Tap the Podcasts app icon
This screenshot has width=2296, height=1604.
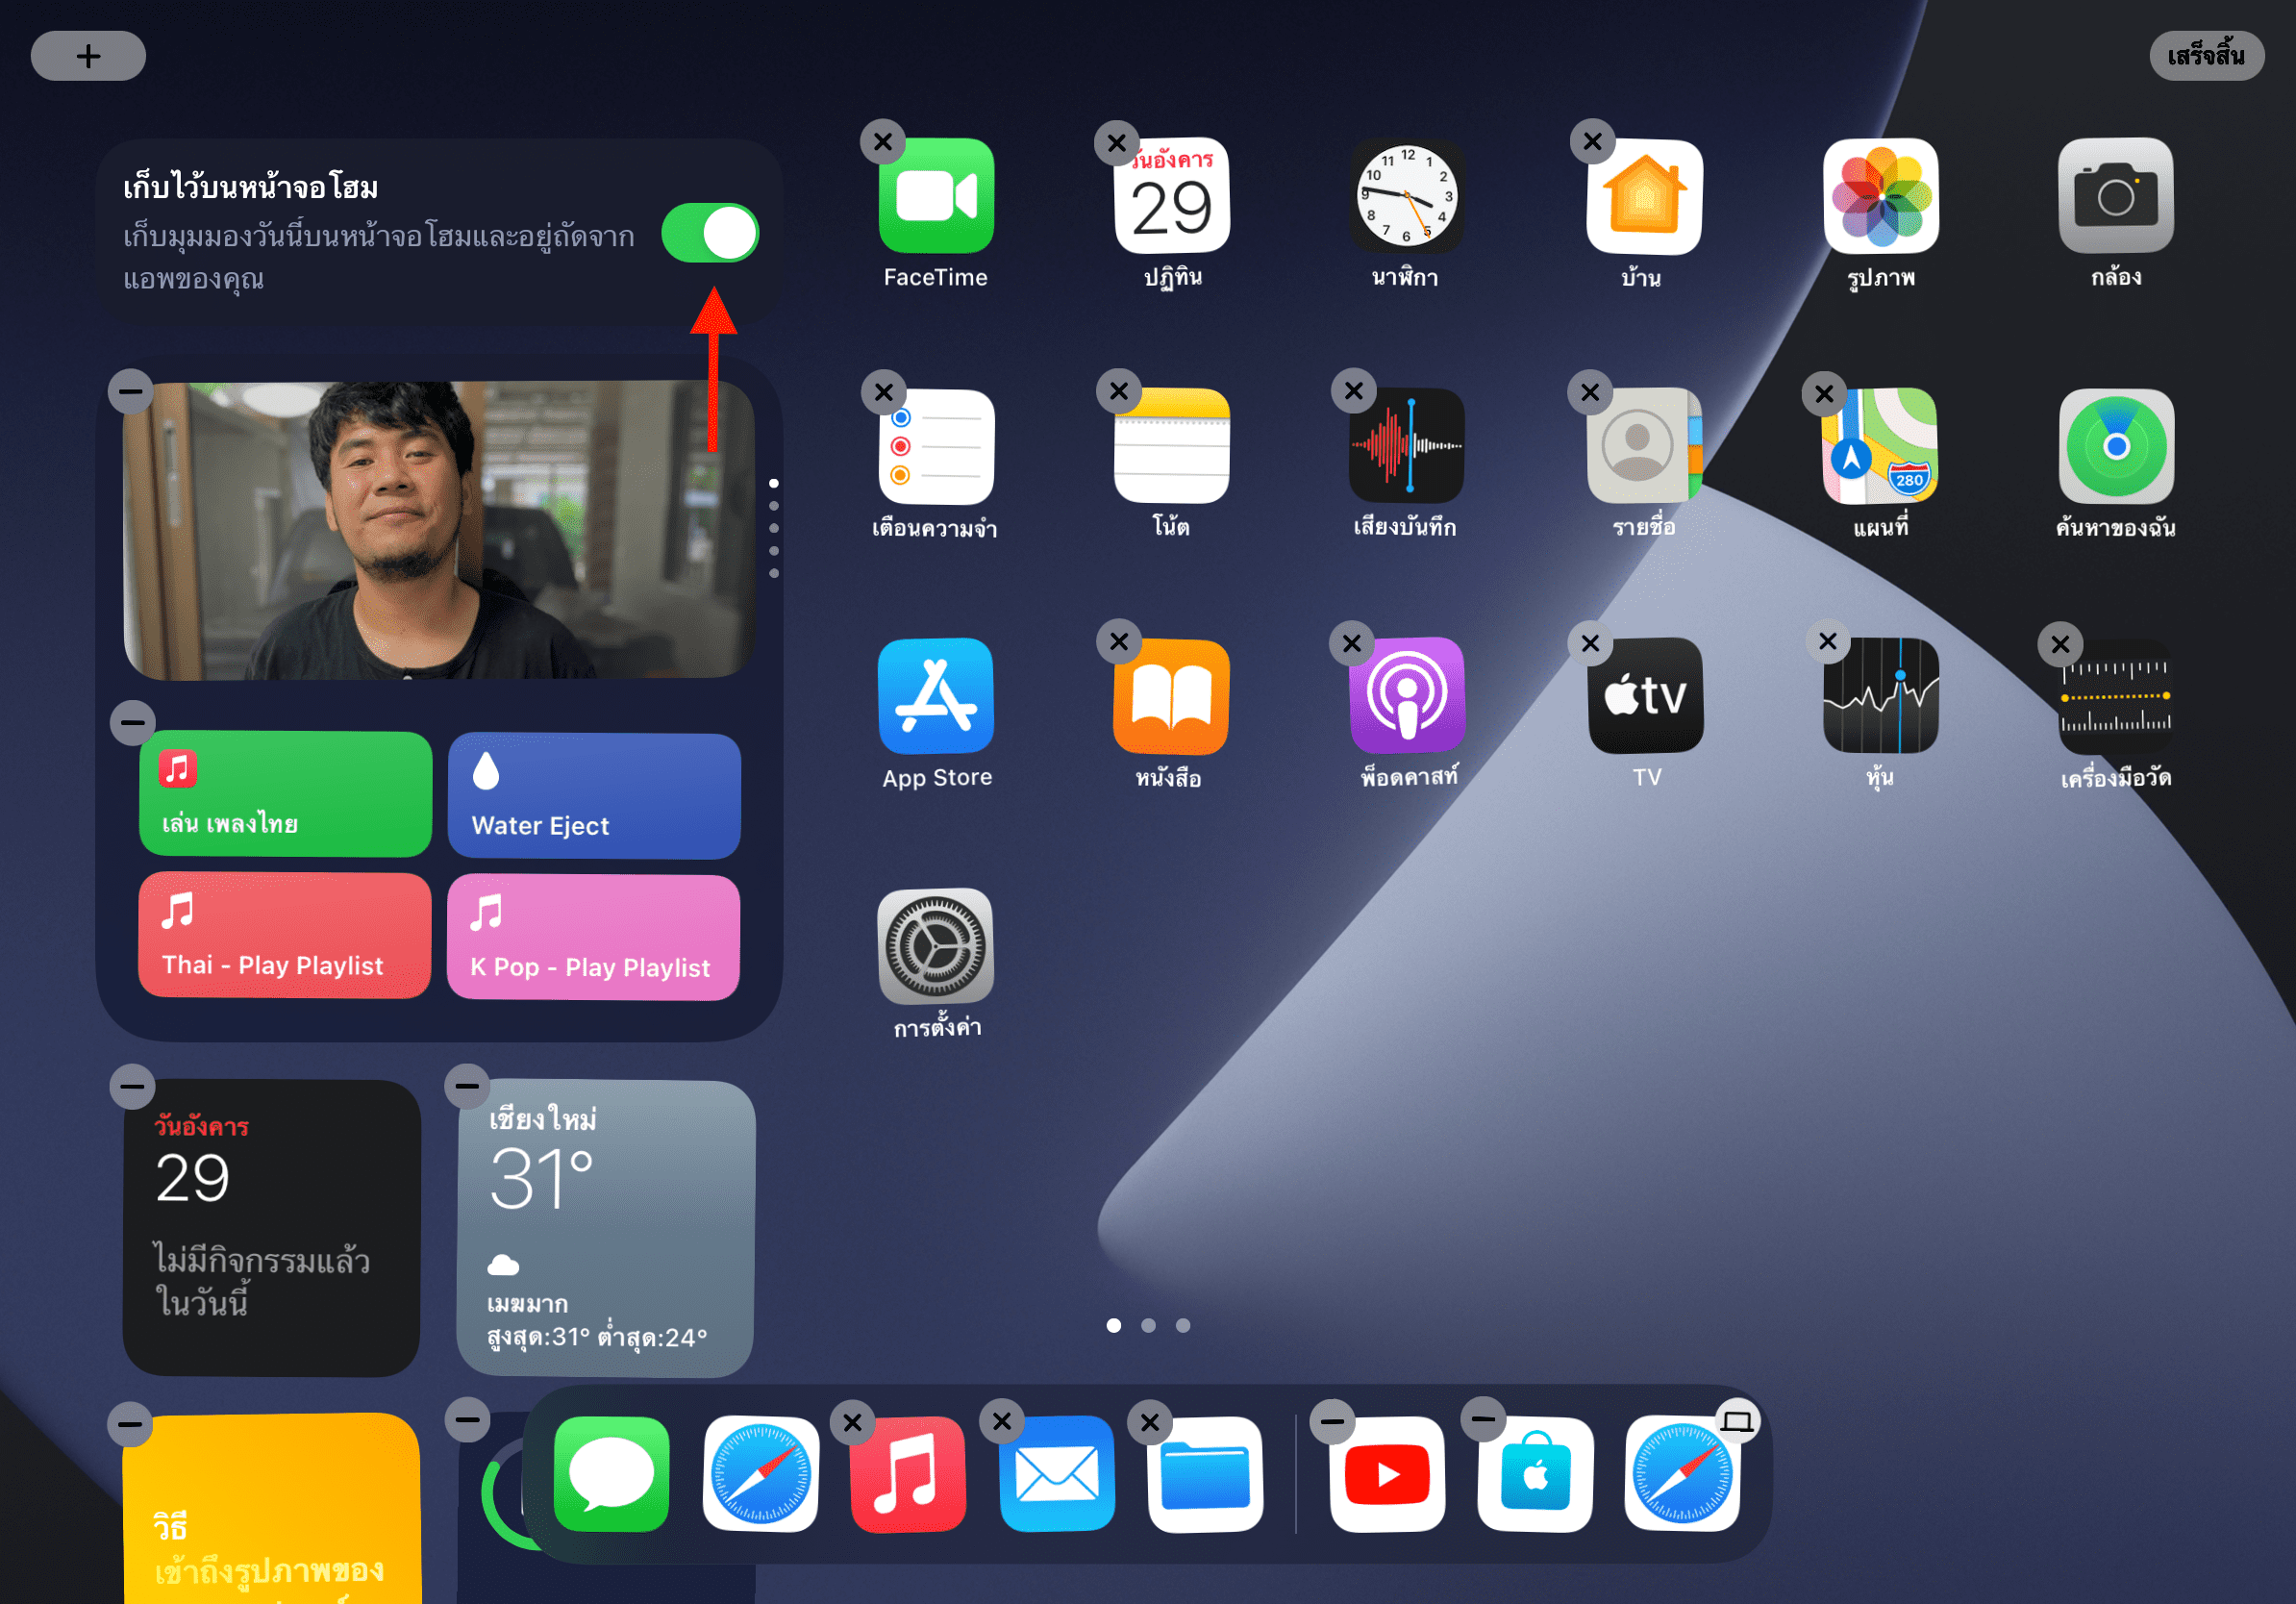1406,696
